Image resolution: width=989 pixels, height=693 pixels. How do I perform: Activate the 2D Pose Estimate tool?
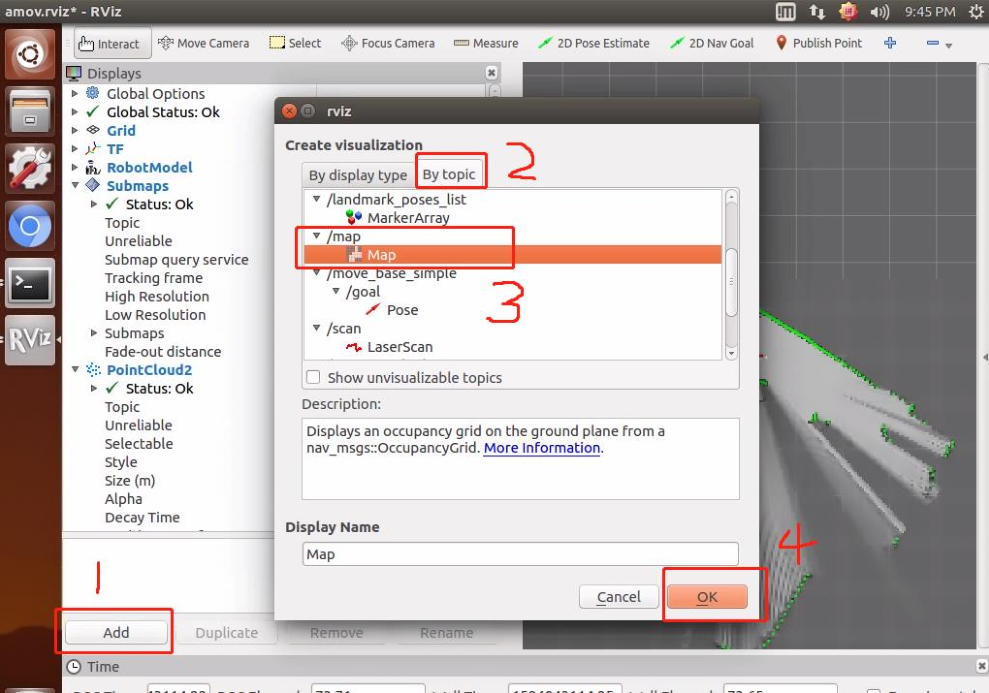pyautogui.click(x=594, y=43)
